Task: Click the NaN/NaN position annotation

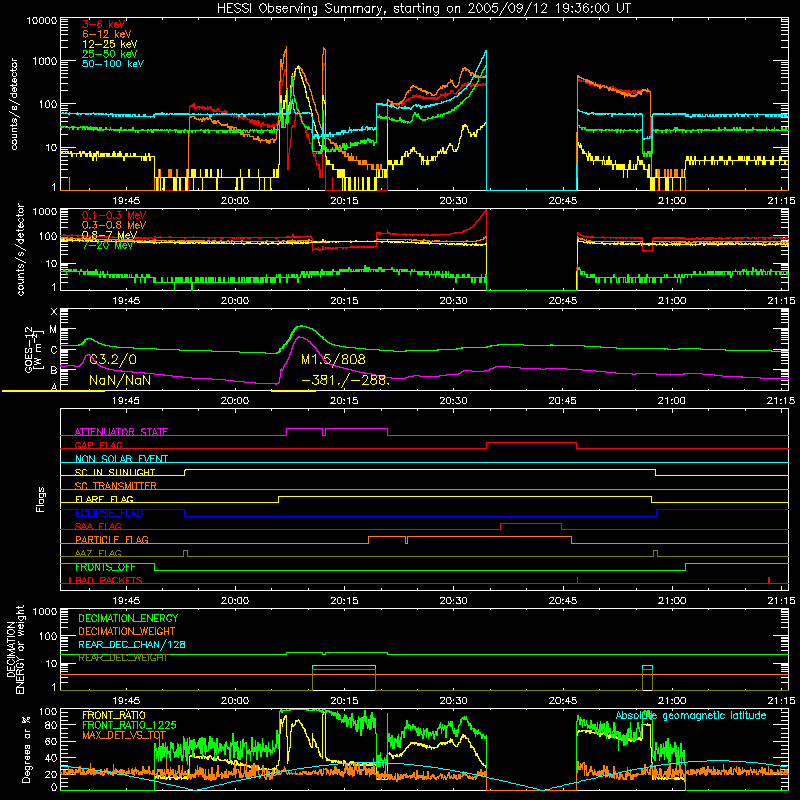Action: (x=119, y=381)
